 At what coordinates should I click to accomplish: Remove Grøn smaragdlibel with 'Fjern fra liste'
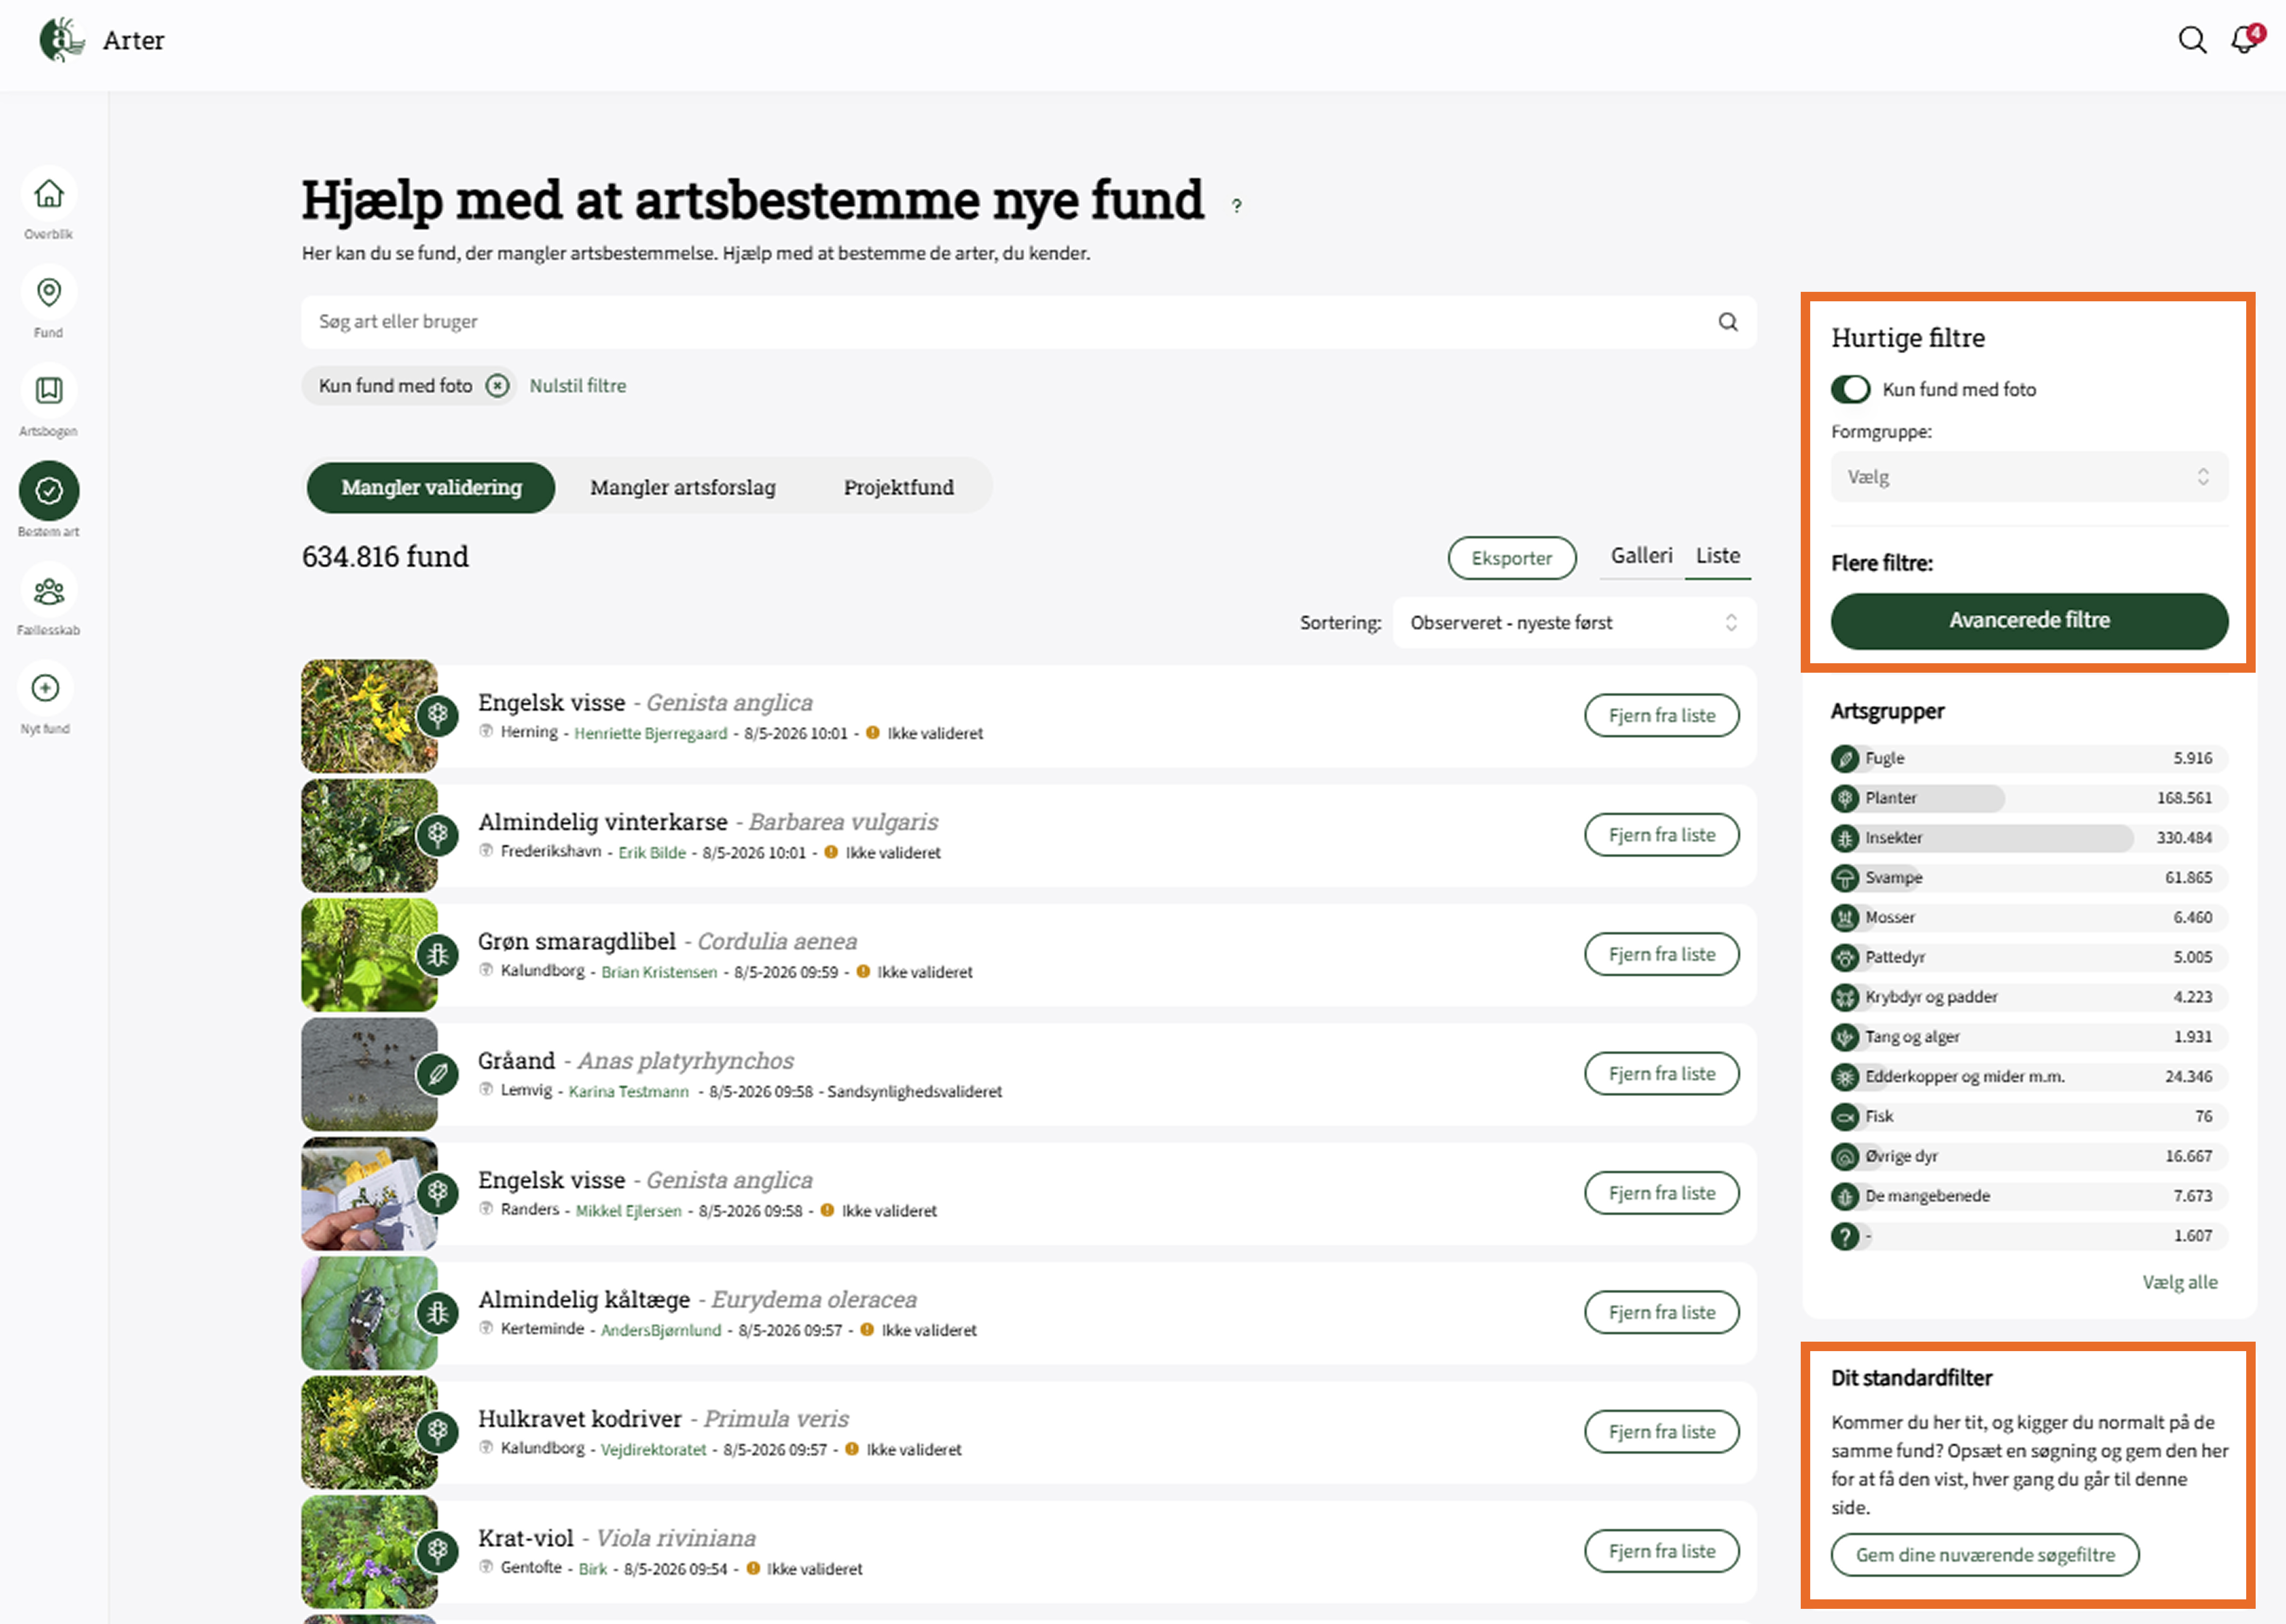click(x=1662, y=955)
